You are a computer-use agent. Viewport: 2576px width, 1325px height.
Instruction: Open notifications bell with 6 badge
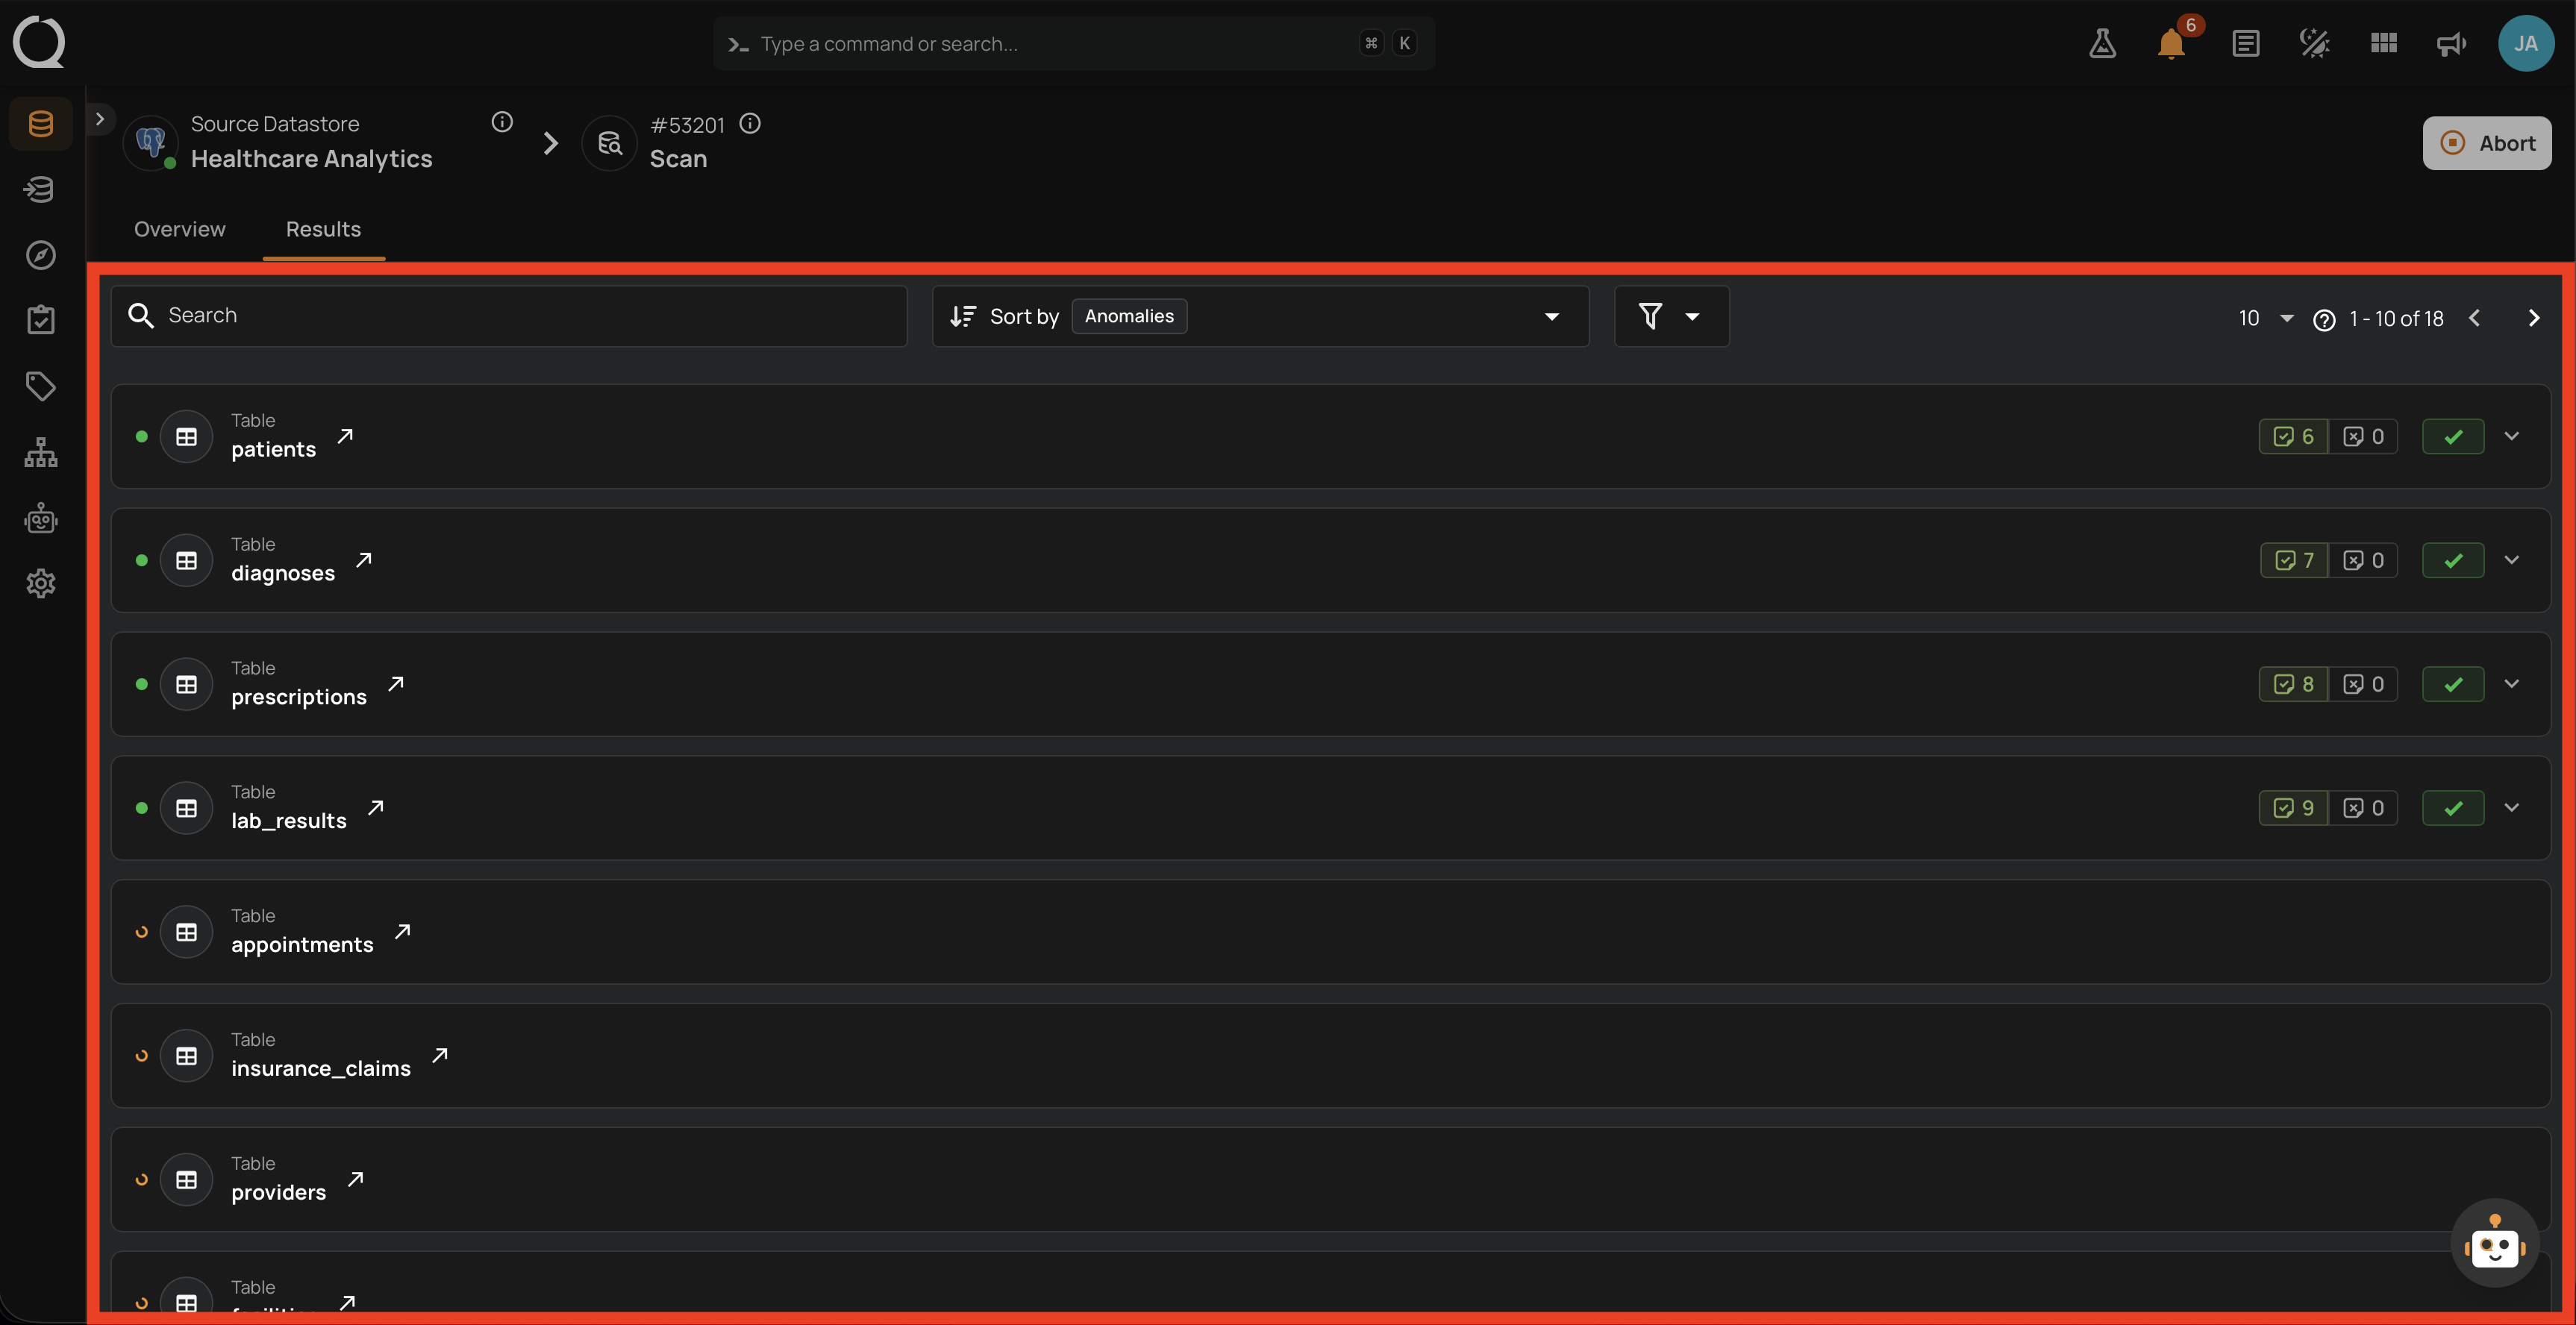click(2171, 44)
